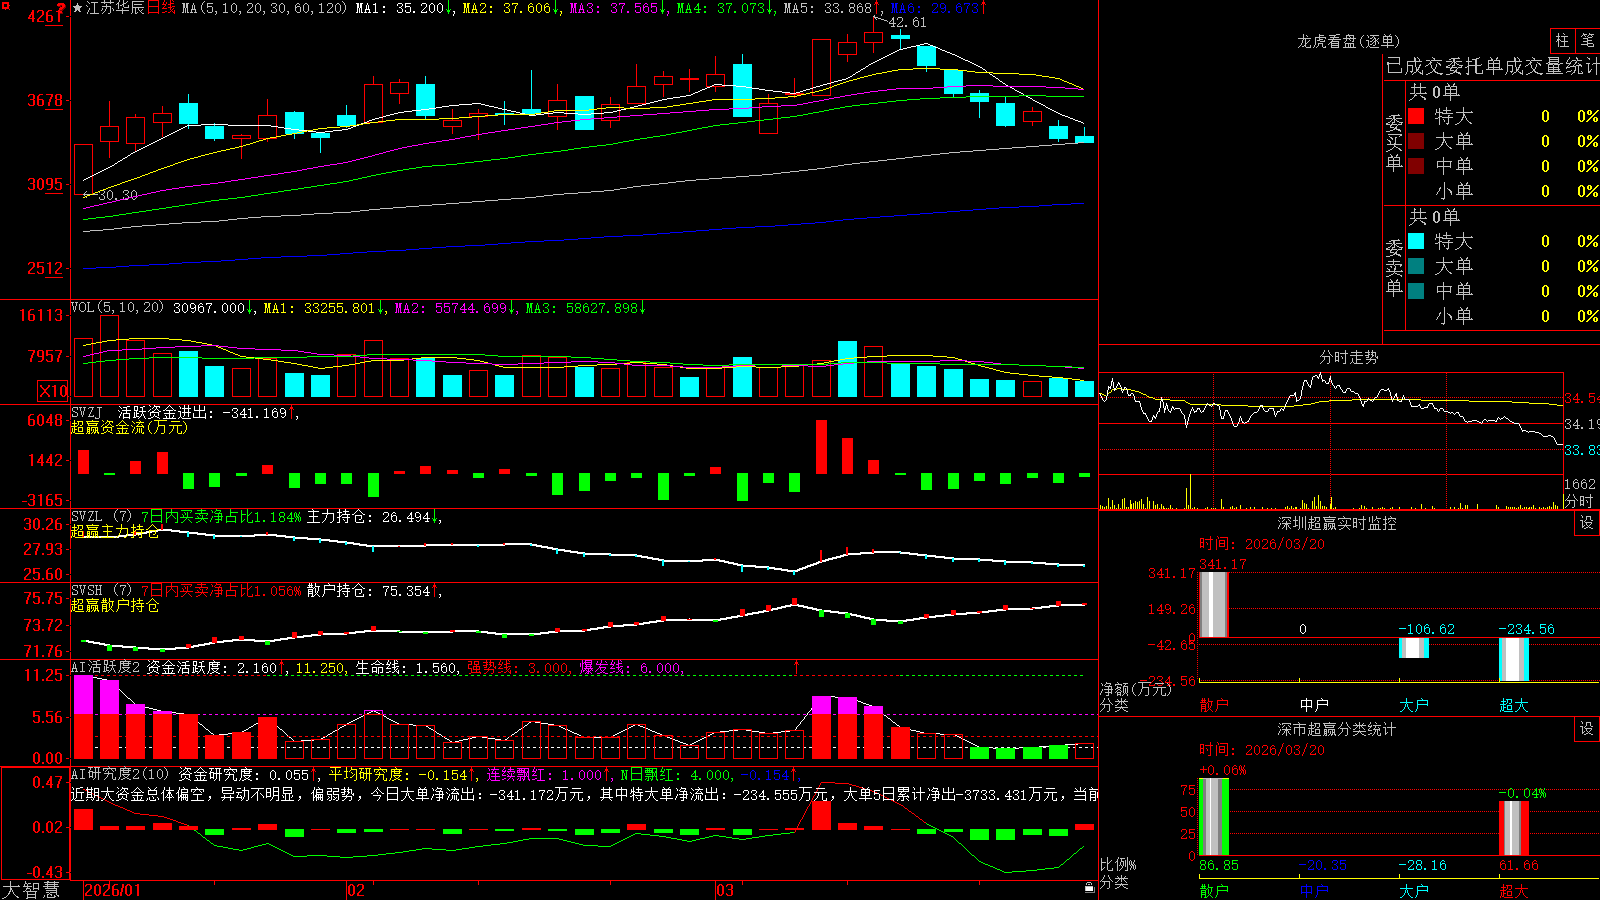Open 设 settings for 深市超赢分类统计
This screenshot has height=900, width=1600.
1587,729
